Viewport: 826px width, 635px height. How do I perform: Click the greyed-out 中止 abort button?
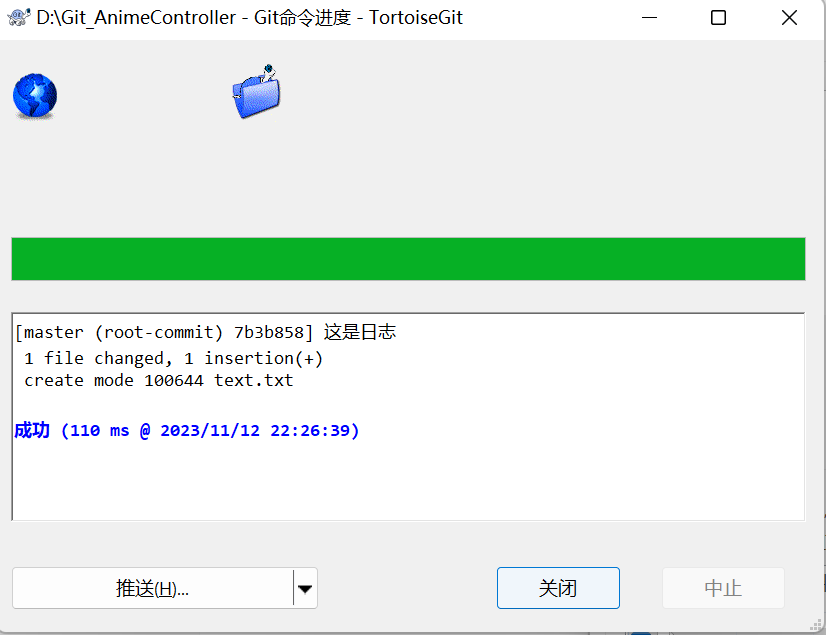pyautogui.click(x=723, y=588)
